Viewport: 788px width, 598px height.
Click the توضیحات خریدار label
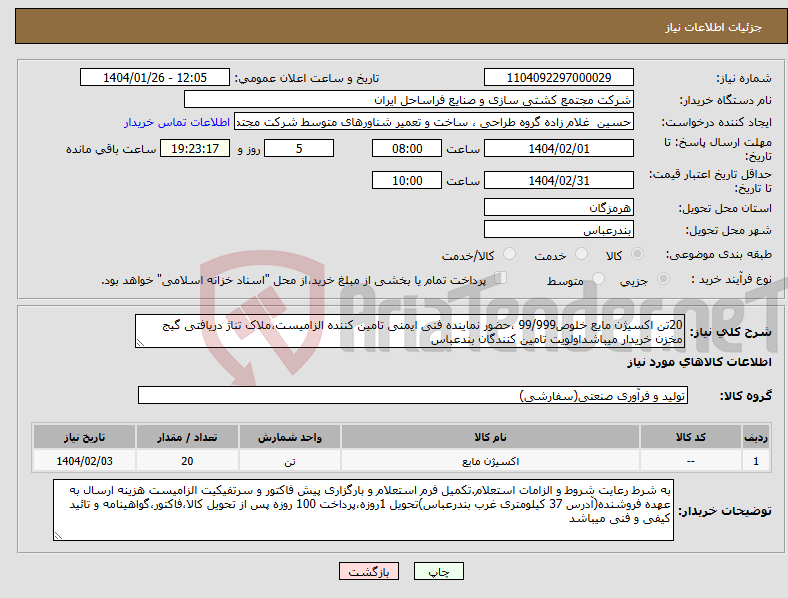725,511
